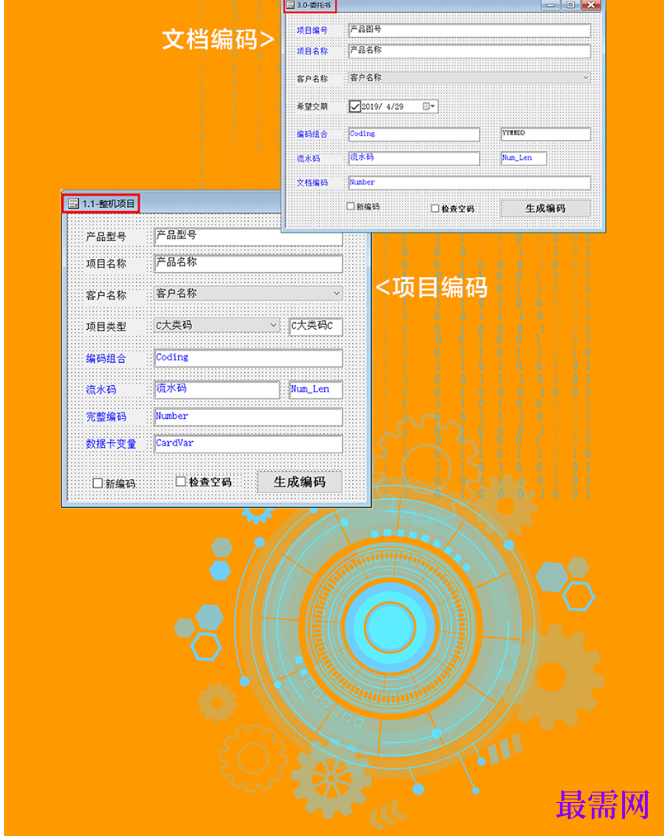Click 生成编码 button in the 3.0 window

[x=545, y=208]
